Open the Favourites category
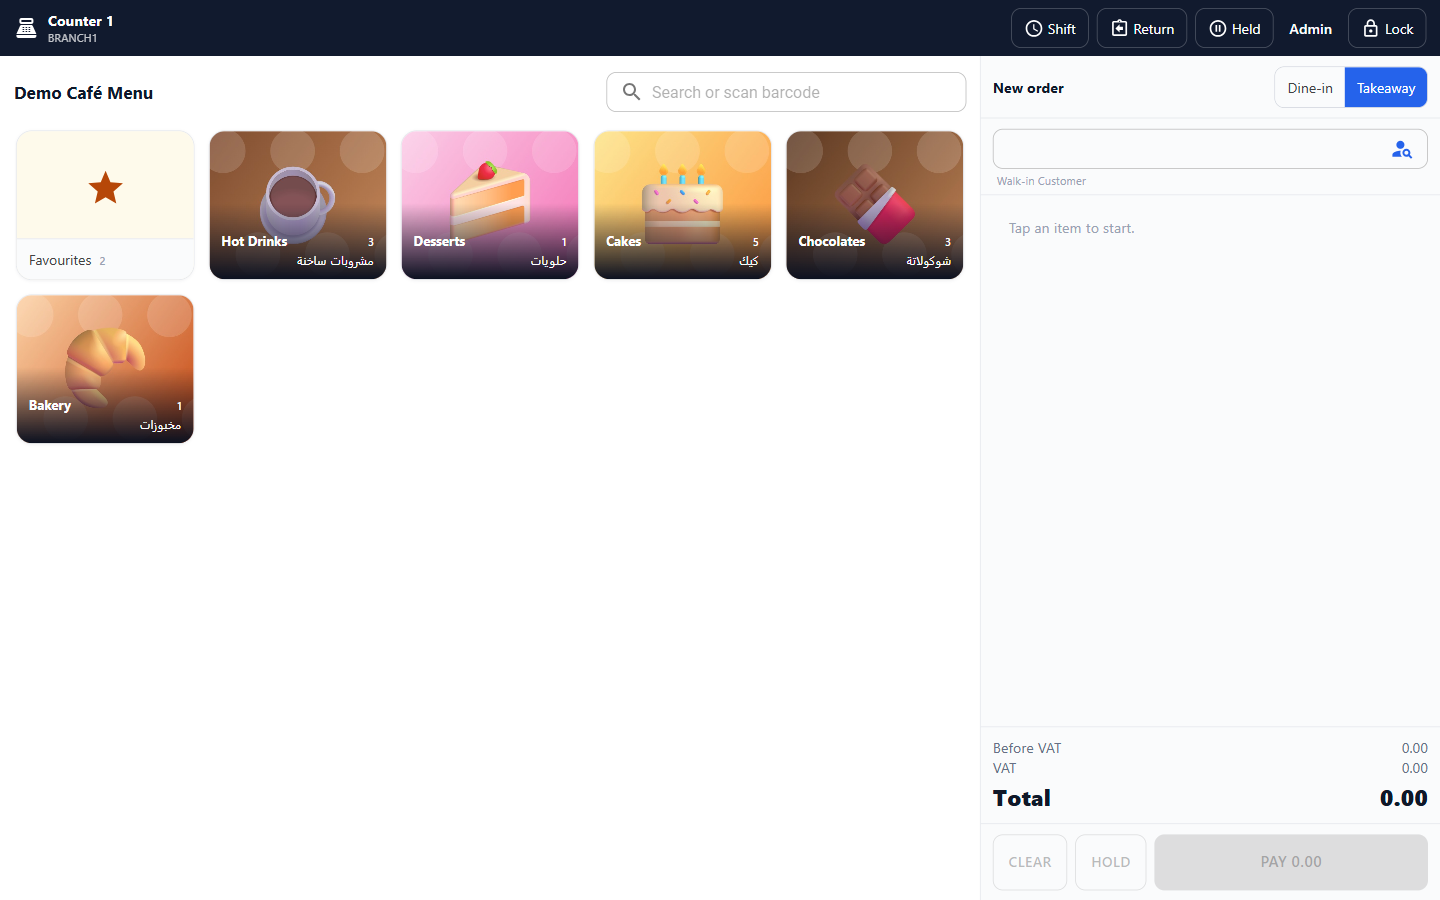The height and width of the screenshot is (900, 1440). [x=105, y=205]
